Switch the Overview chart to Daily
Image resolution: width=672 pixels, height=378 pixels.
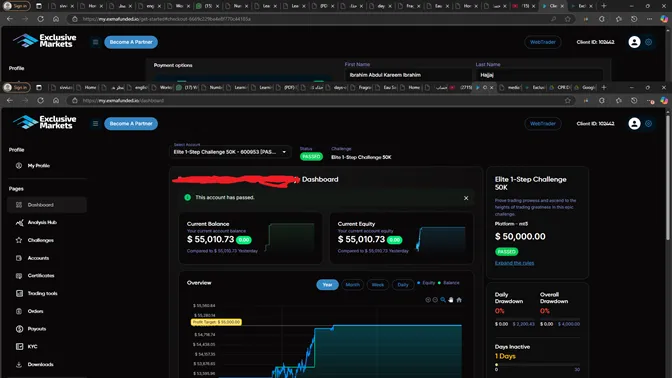click(403, 285)
